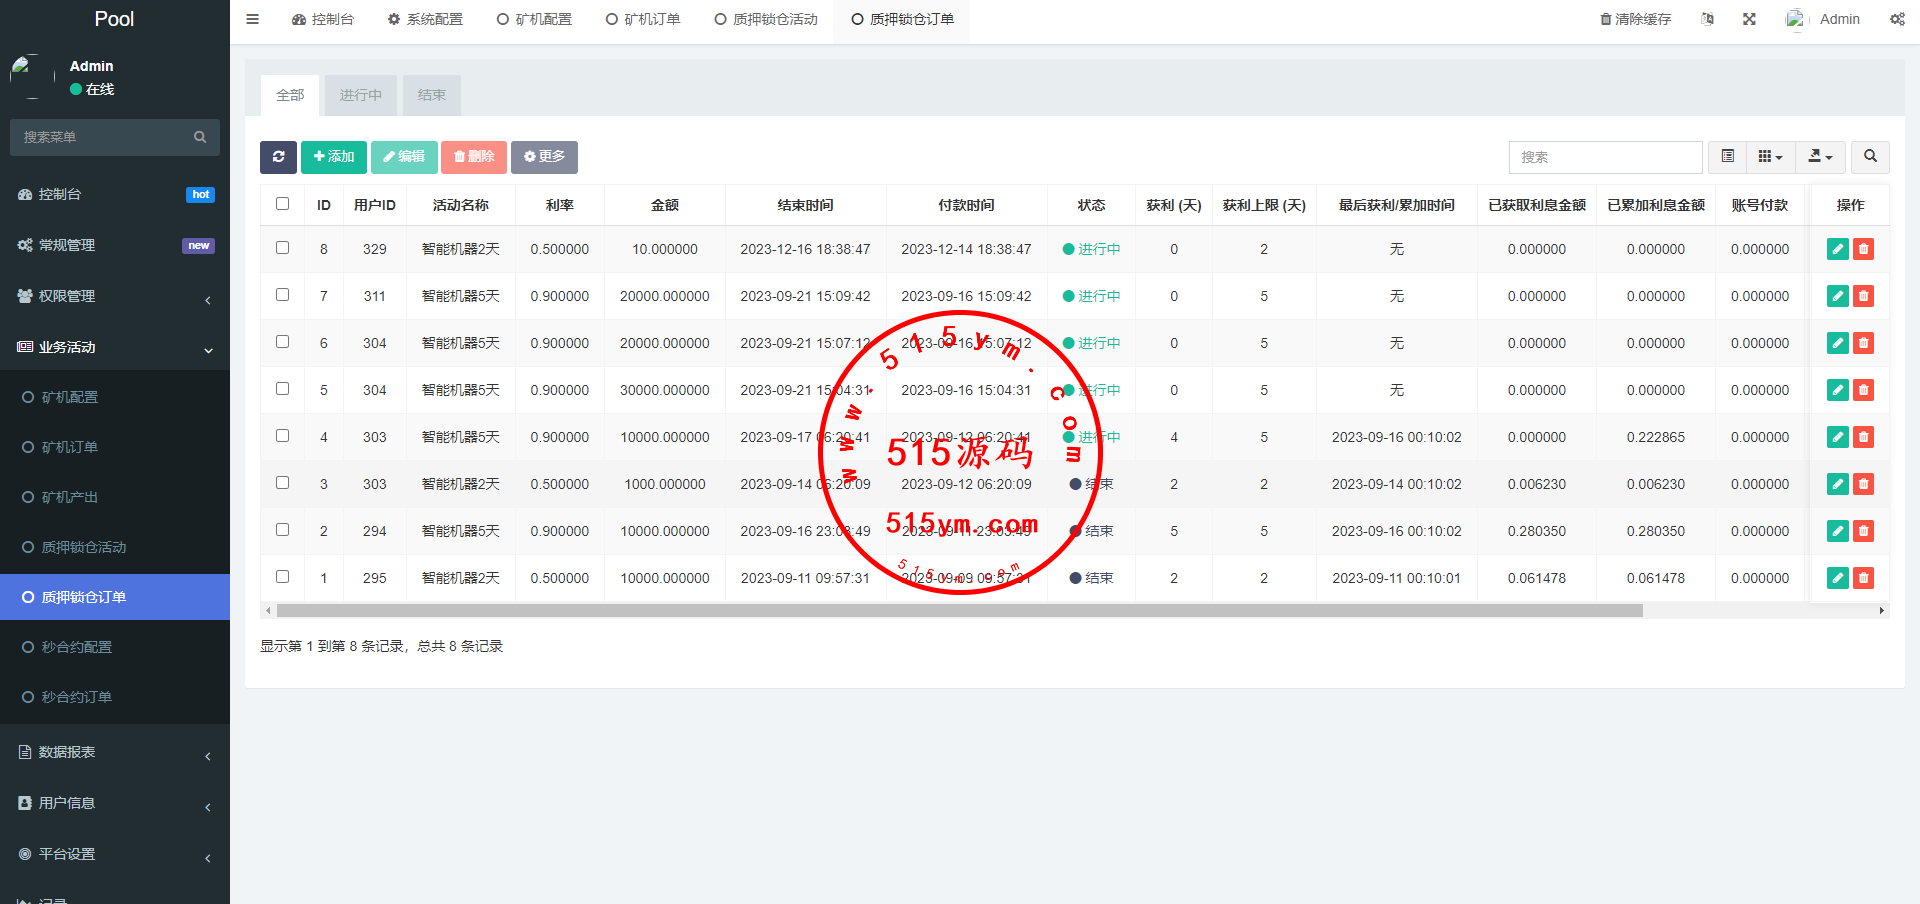The width and height of the screenshot is (1920, 904).
Task: Expand the 权限管理 sidebar menu
Action: tap(115, 296)
